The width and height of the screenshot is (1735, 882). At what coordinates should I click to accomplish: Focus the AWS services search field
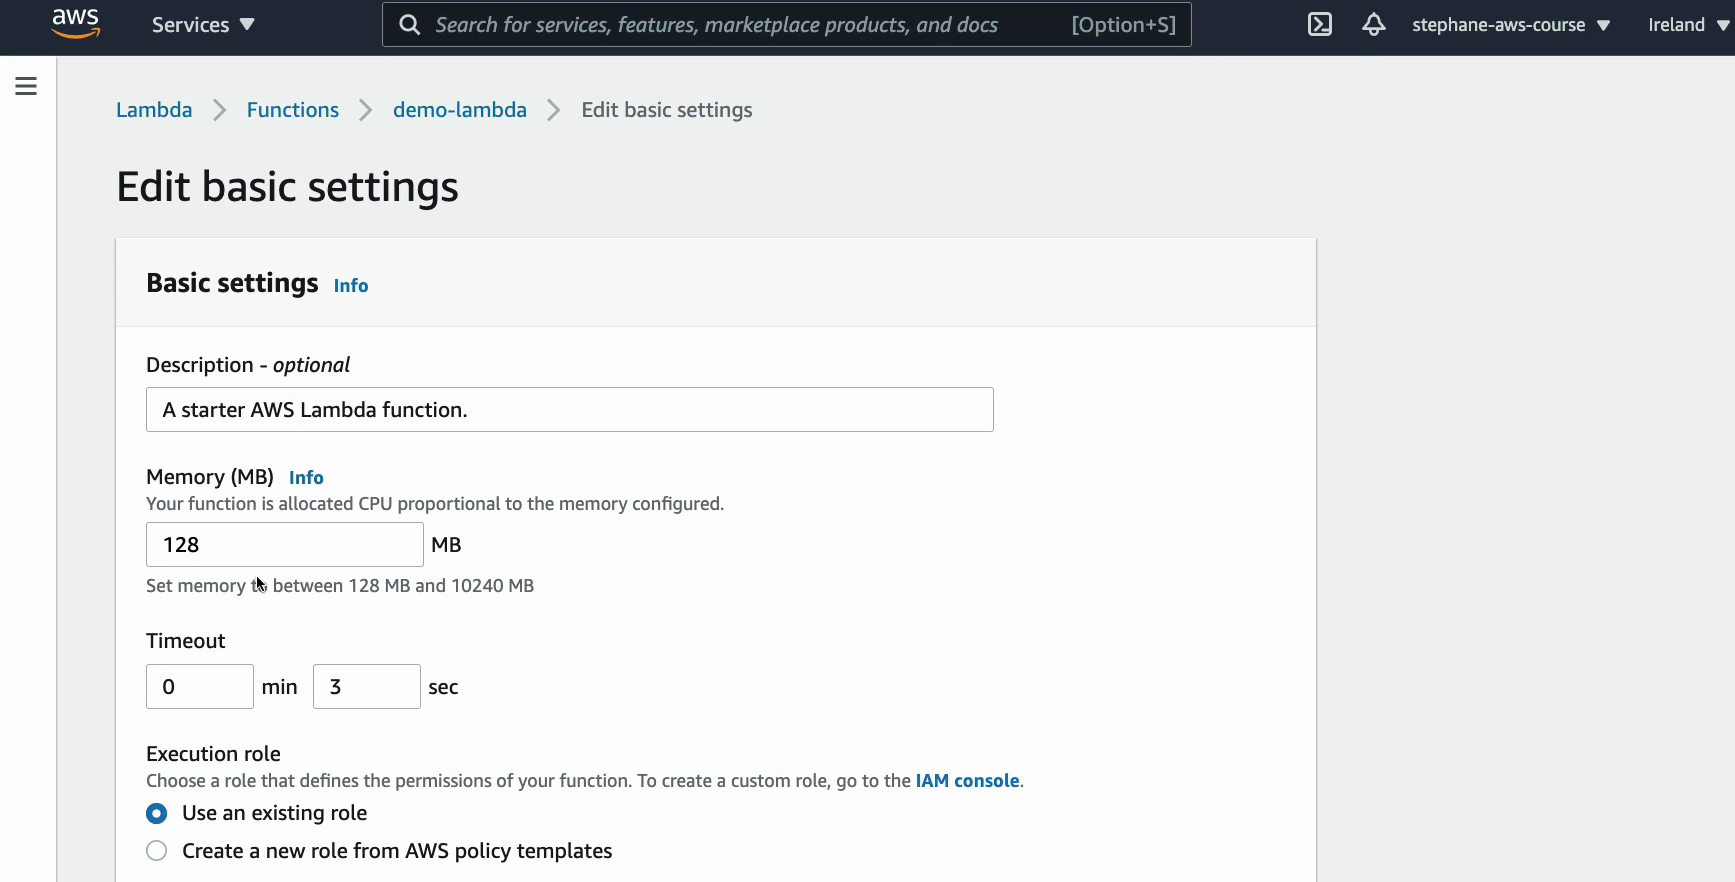coord(786,25)
